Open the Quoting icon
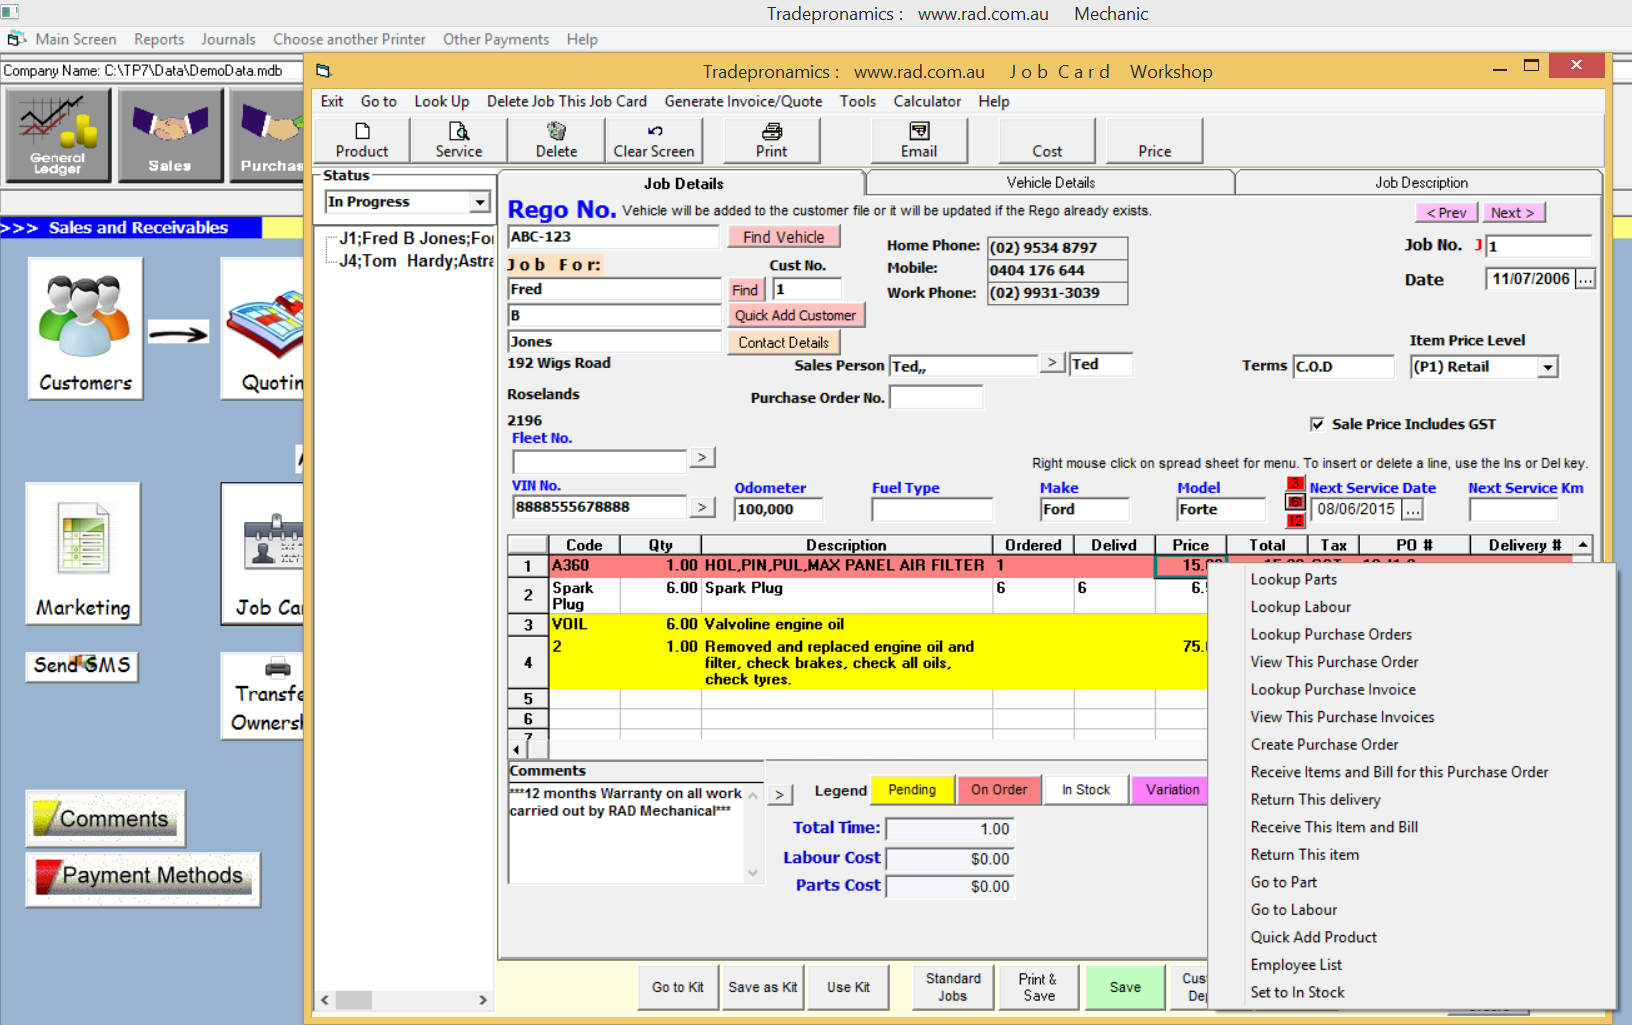1632x1025 pixels. click(262, 328)
